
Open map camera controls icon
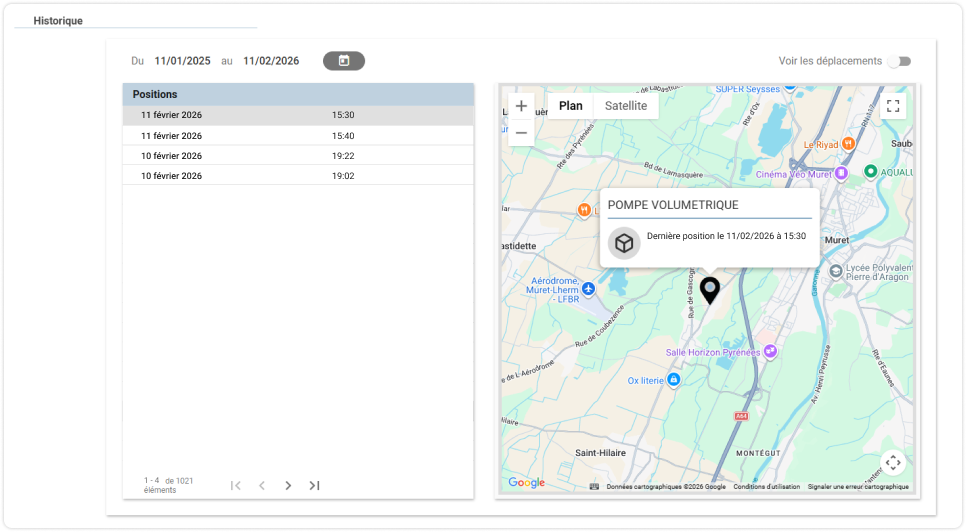[x=893, y=462]
